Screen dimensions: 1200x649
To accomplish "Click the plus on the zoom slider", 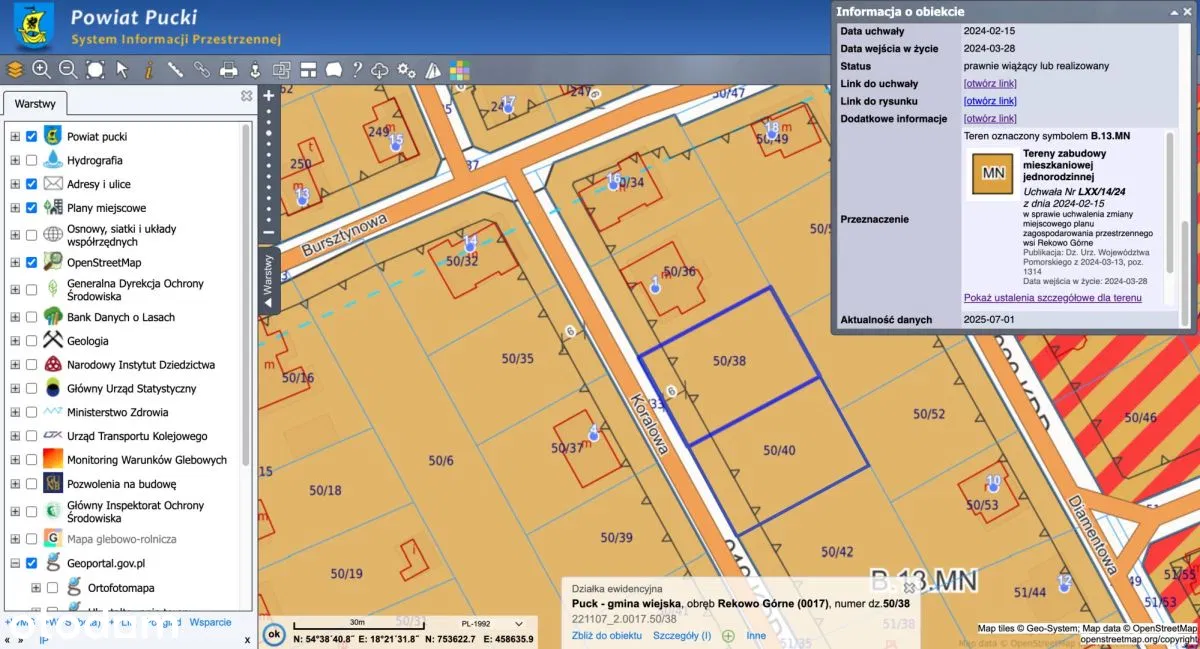I will [x=268, y=97].
